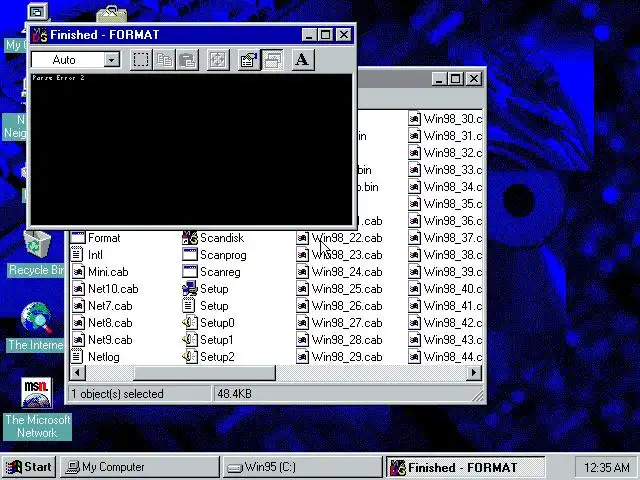Select Win98_44 cabinet file
The height and width of the screenshot is (480, 640).
pyautogui.click(x=445, y=357)
